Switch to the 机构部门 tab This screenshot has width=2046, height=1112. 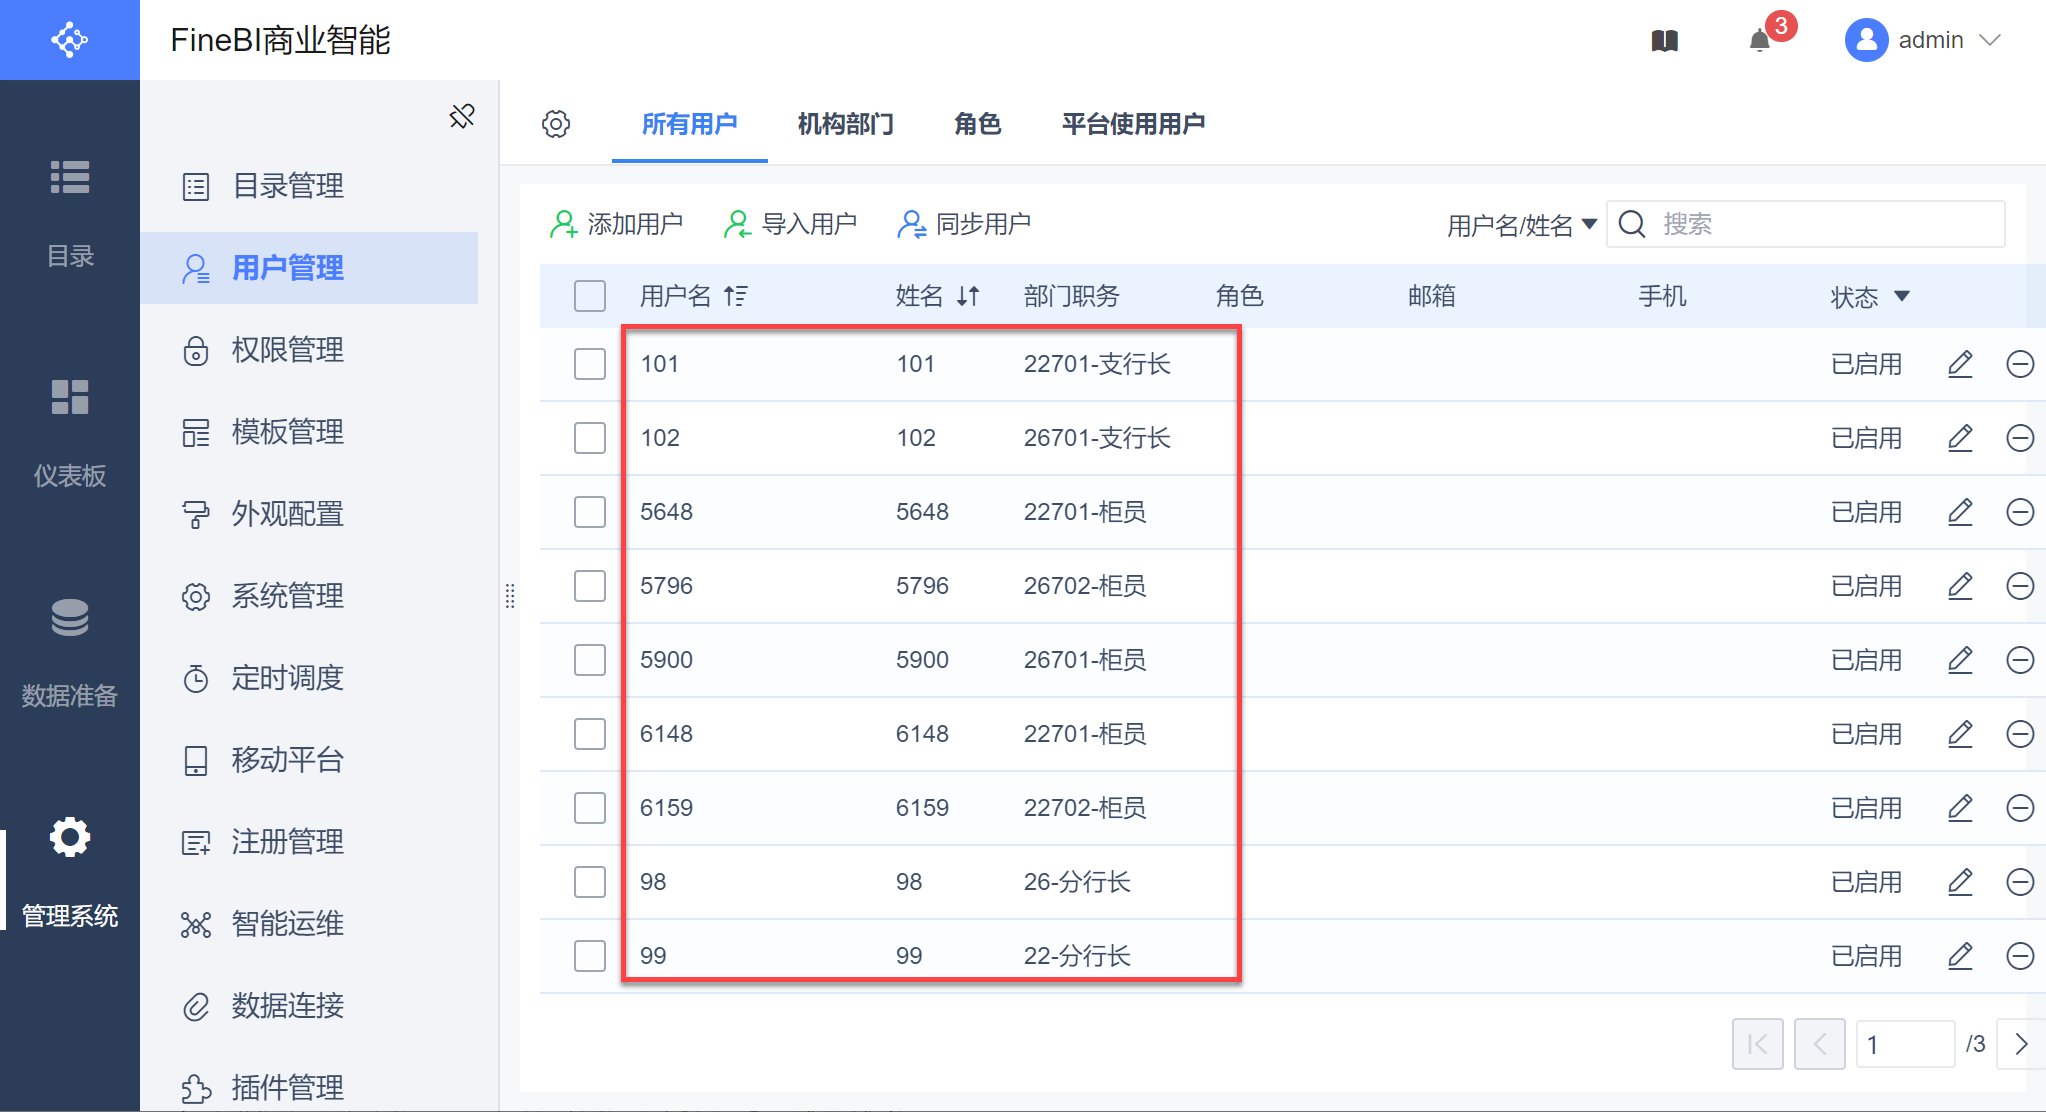(845, 124)
